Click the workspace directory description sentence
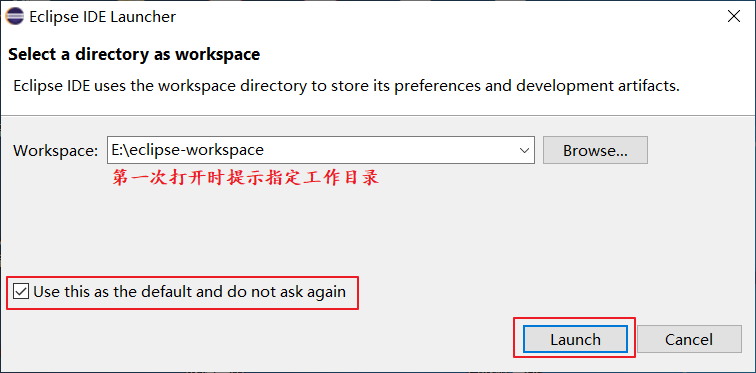The width and height of the screenshot is (756, 373). tap(346, 86)
